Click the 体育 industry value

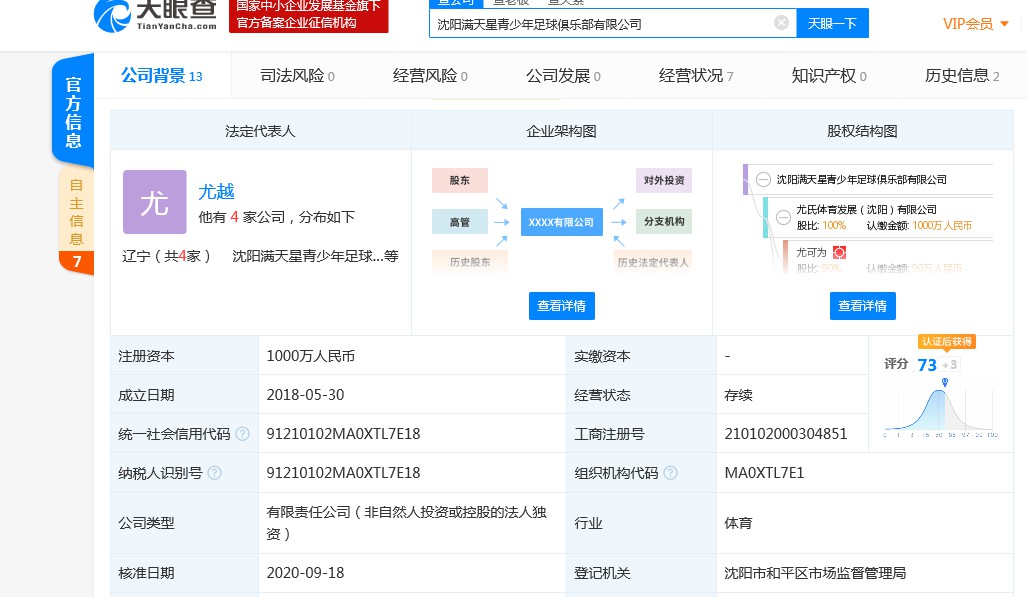(x=738, y=523)
